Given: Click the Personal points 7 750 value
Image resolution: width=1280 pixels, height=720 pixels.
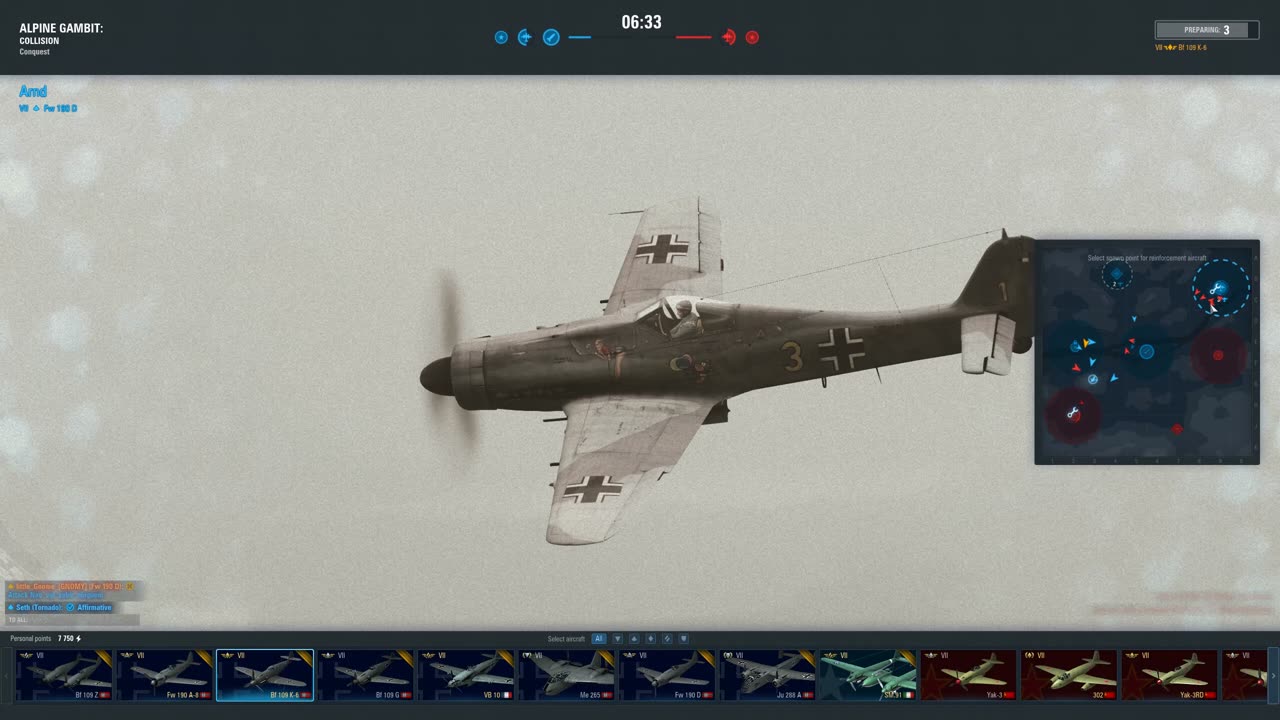Looking at the screenshot, I should point(69,639).
